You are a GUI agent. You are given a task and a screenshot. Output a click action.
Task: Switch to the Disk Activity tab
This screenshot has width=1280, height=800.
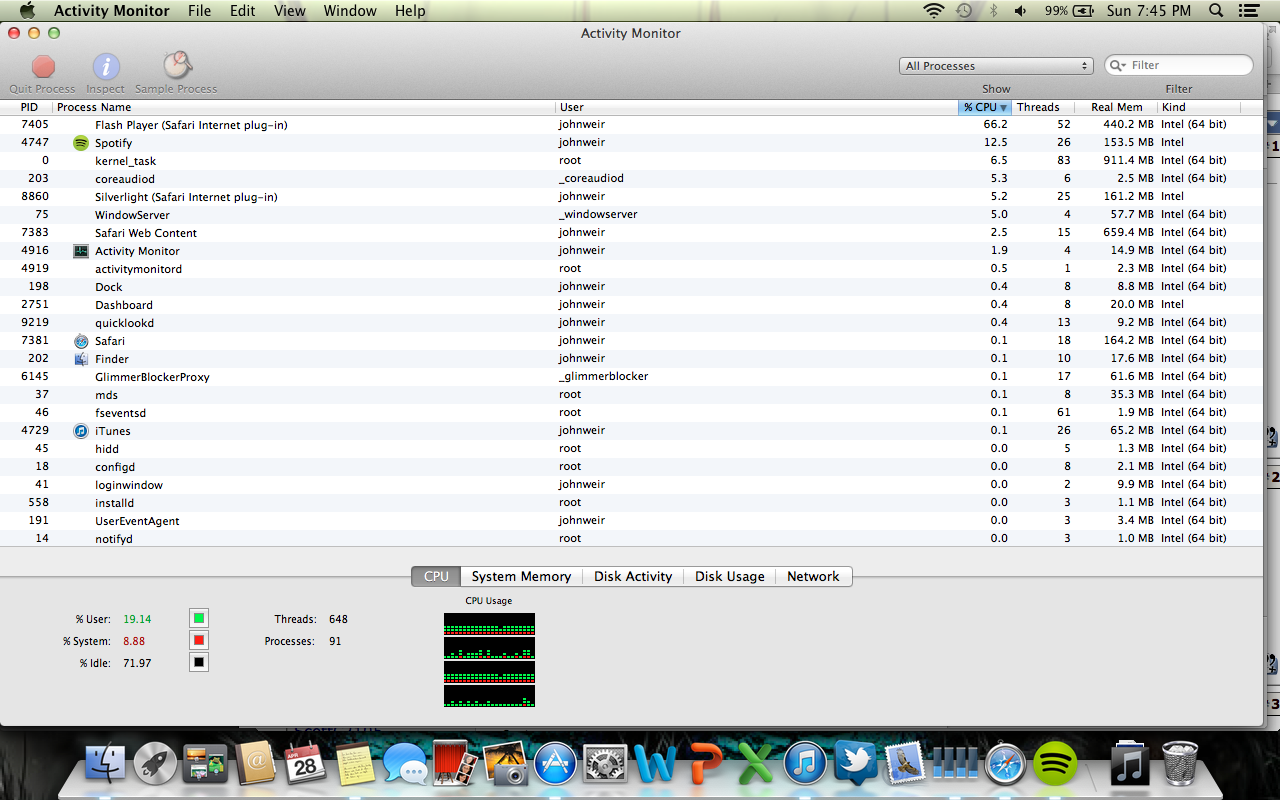click(x=633, y=576)
